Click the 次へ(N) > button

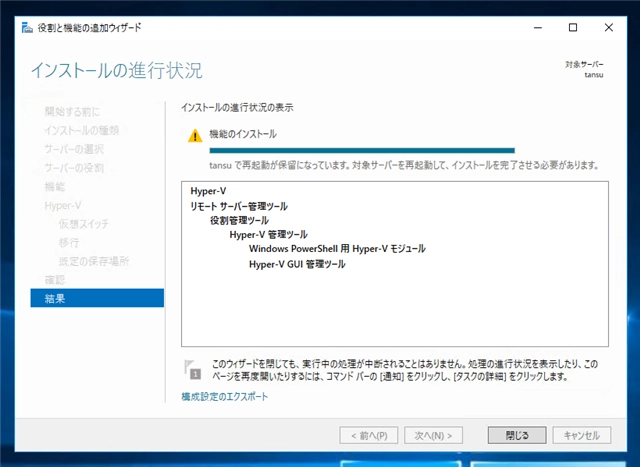[433, 435]
